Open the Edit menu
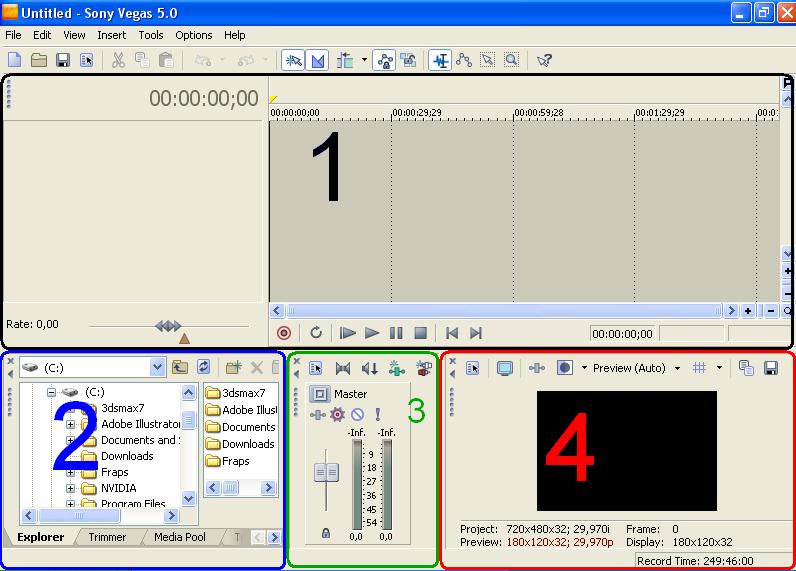The image size is (796, 571). [42, 35]
